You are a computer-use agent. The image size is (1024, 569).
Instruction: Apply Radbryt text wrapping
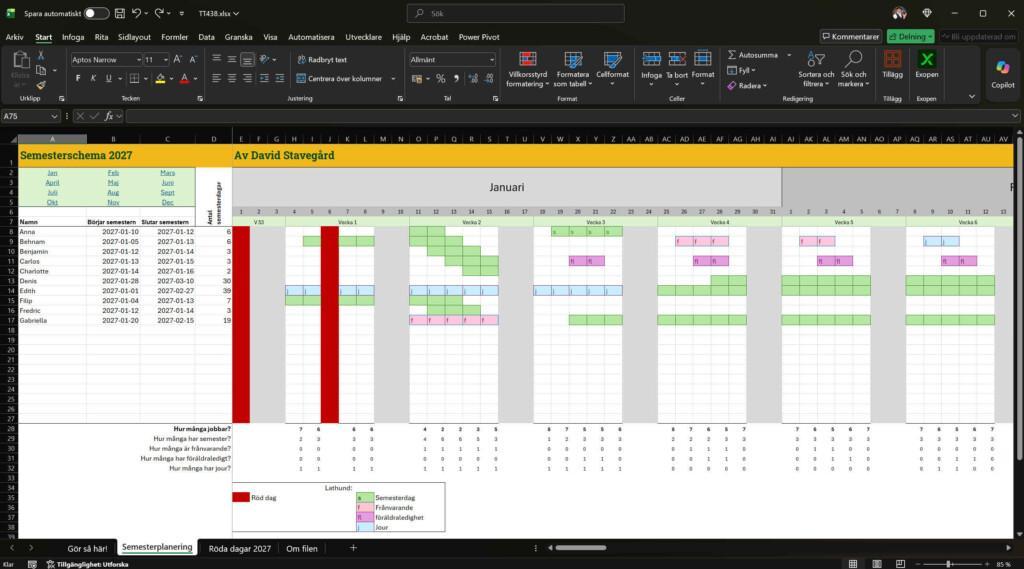(x=322, y=59)
